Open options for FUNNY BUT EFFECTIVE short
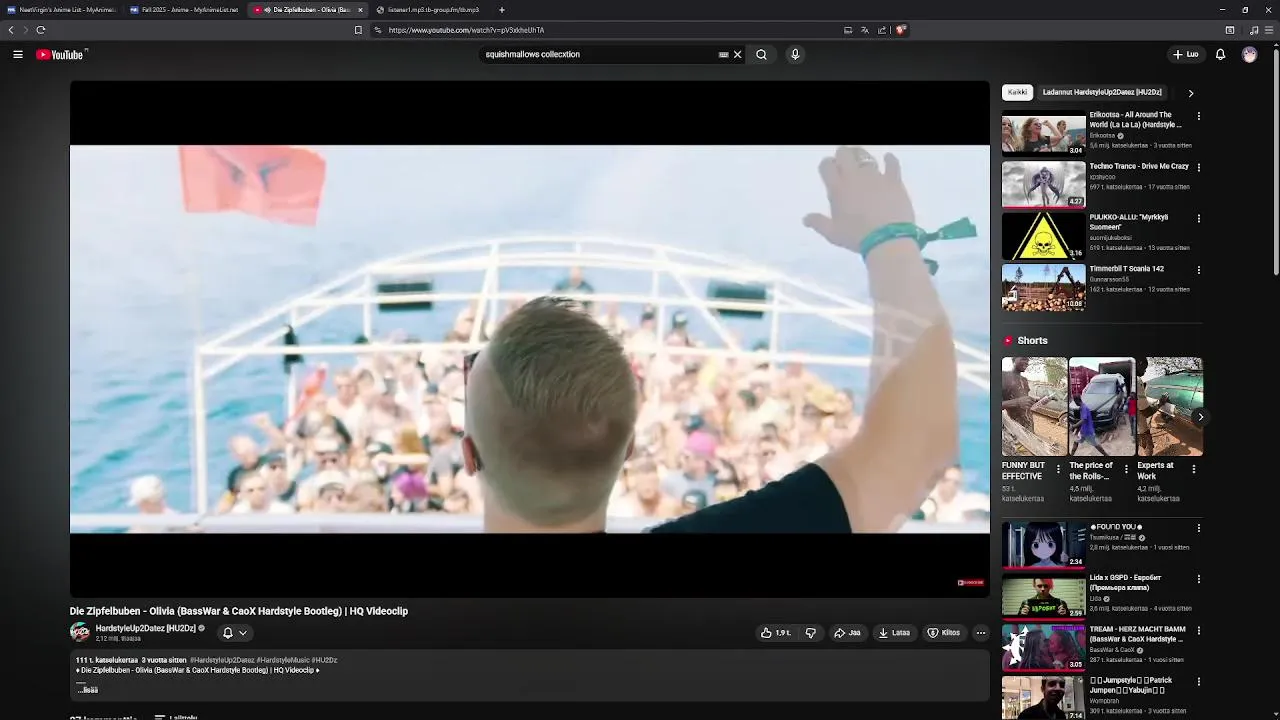The height and width of the screenshot is (720, 1280). 1058,469
